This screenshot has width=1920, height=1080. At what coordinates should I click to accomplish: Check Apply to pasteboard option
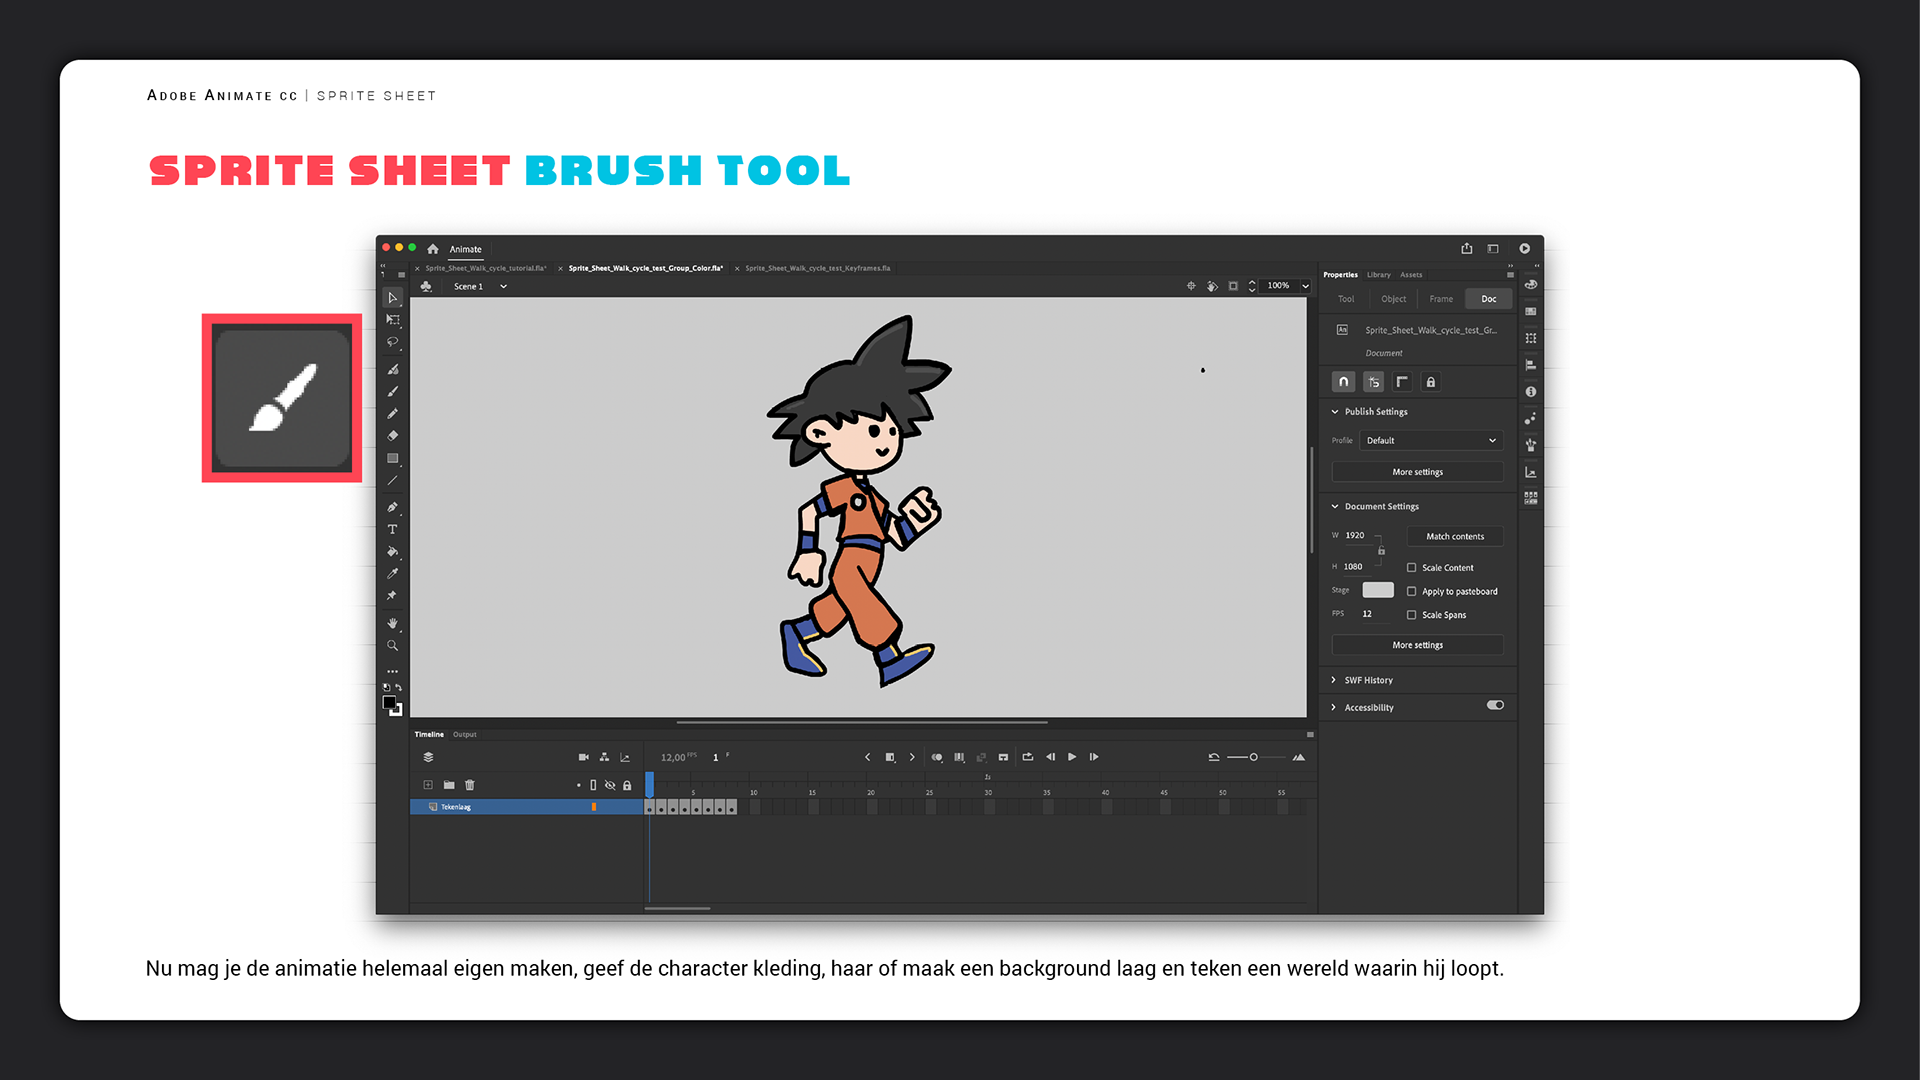[x=1412, y=591]
